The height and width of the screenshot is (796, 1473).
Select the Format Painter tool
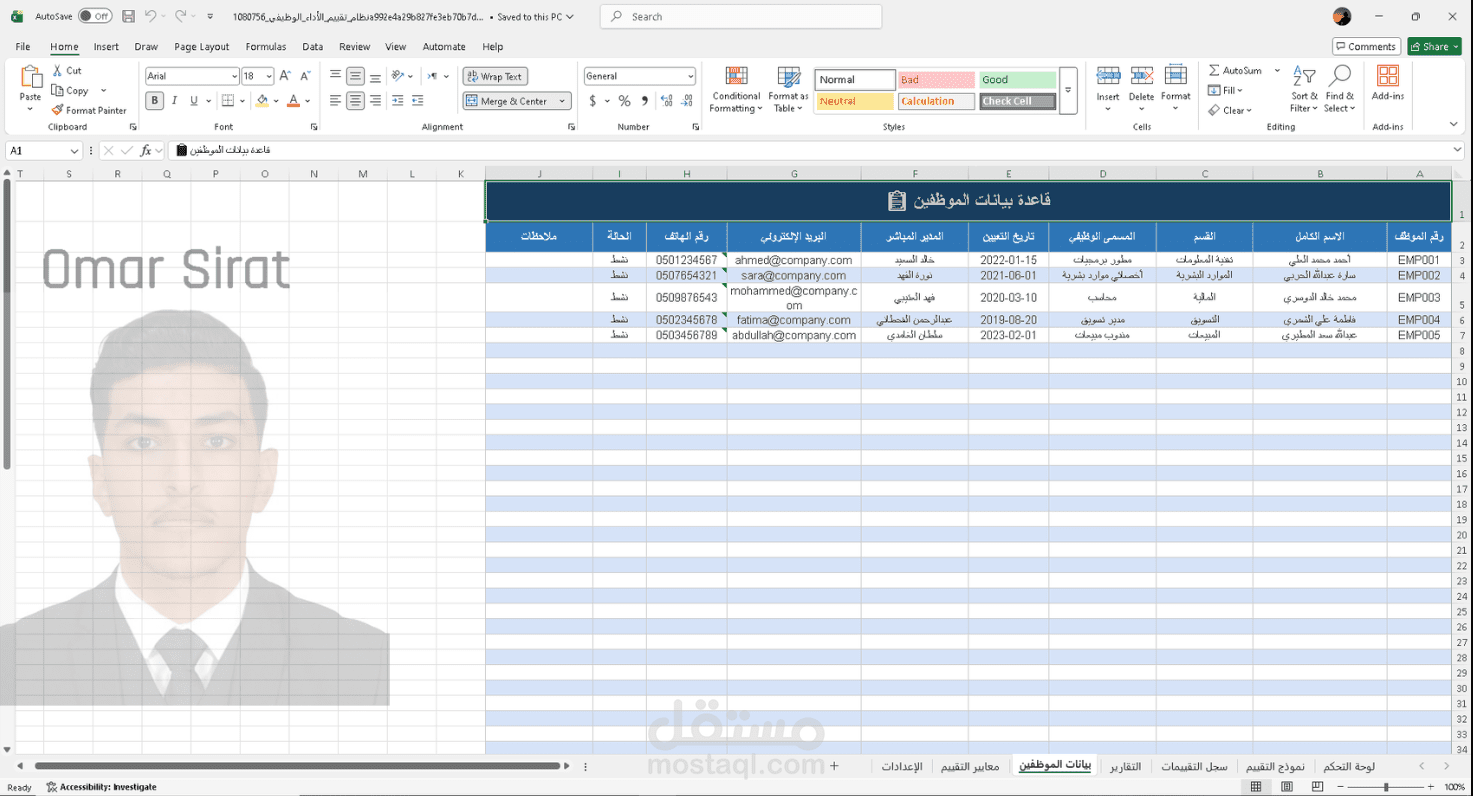coord(89,110)
